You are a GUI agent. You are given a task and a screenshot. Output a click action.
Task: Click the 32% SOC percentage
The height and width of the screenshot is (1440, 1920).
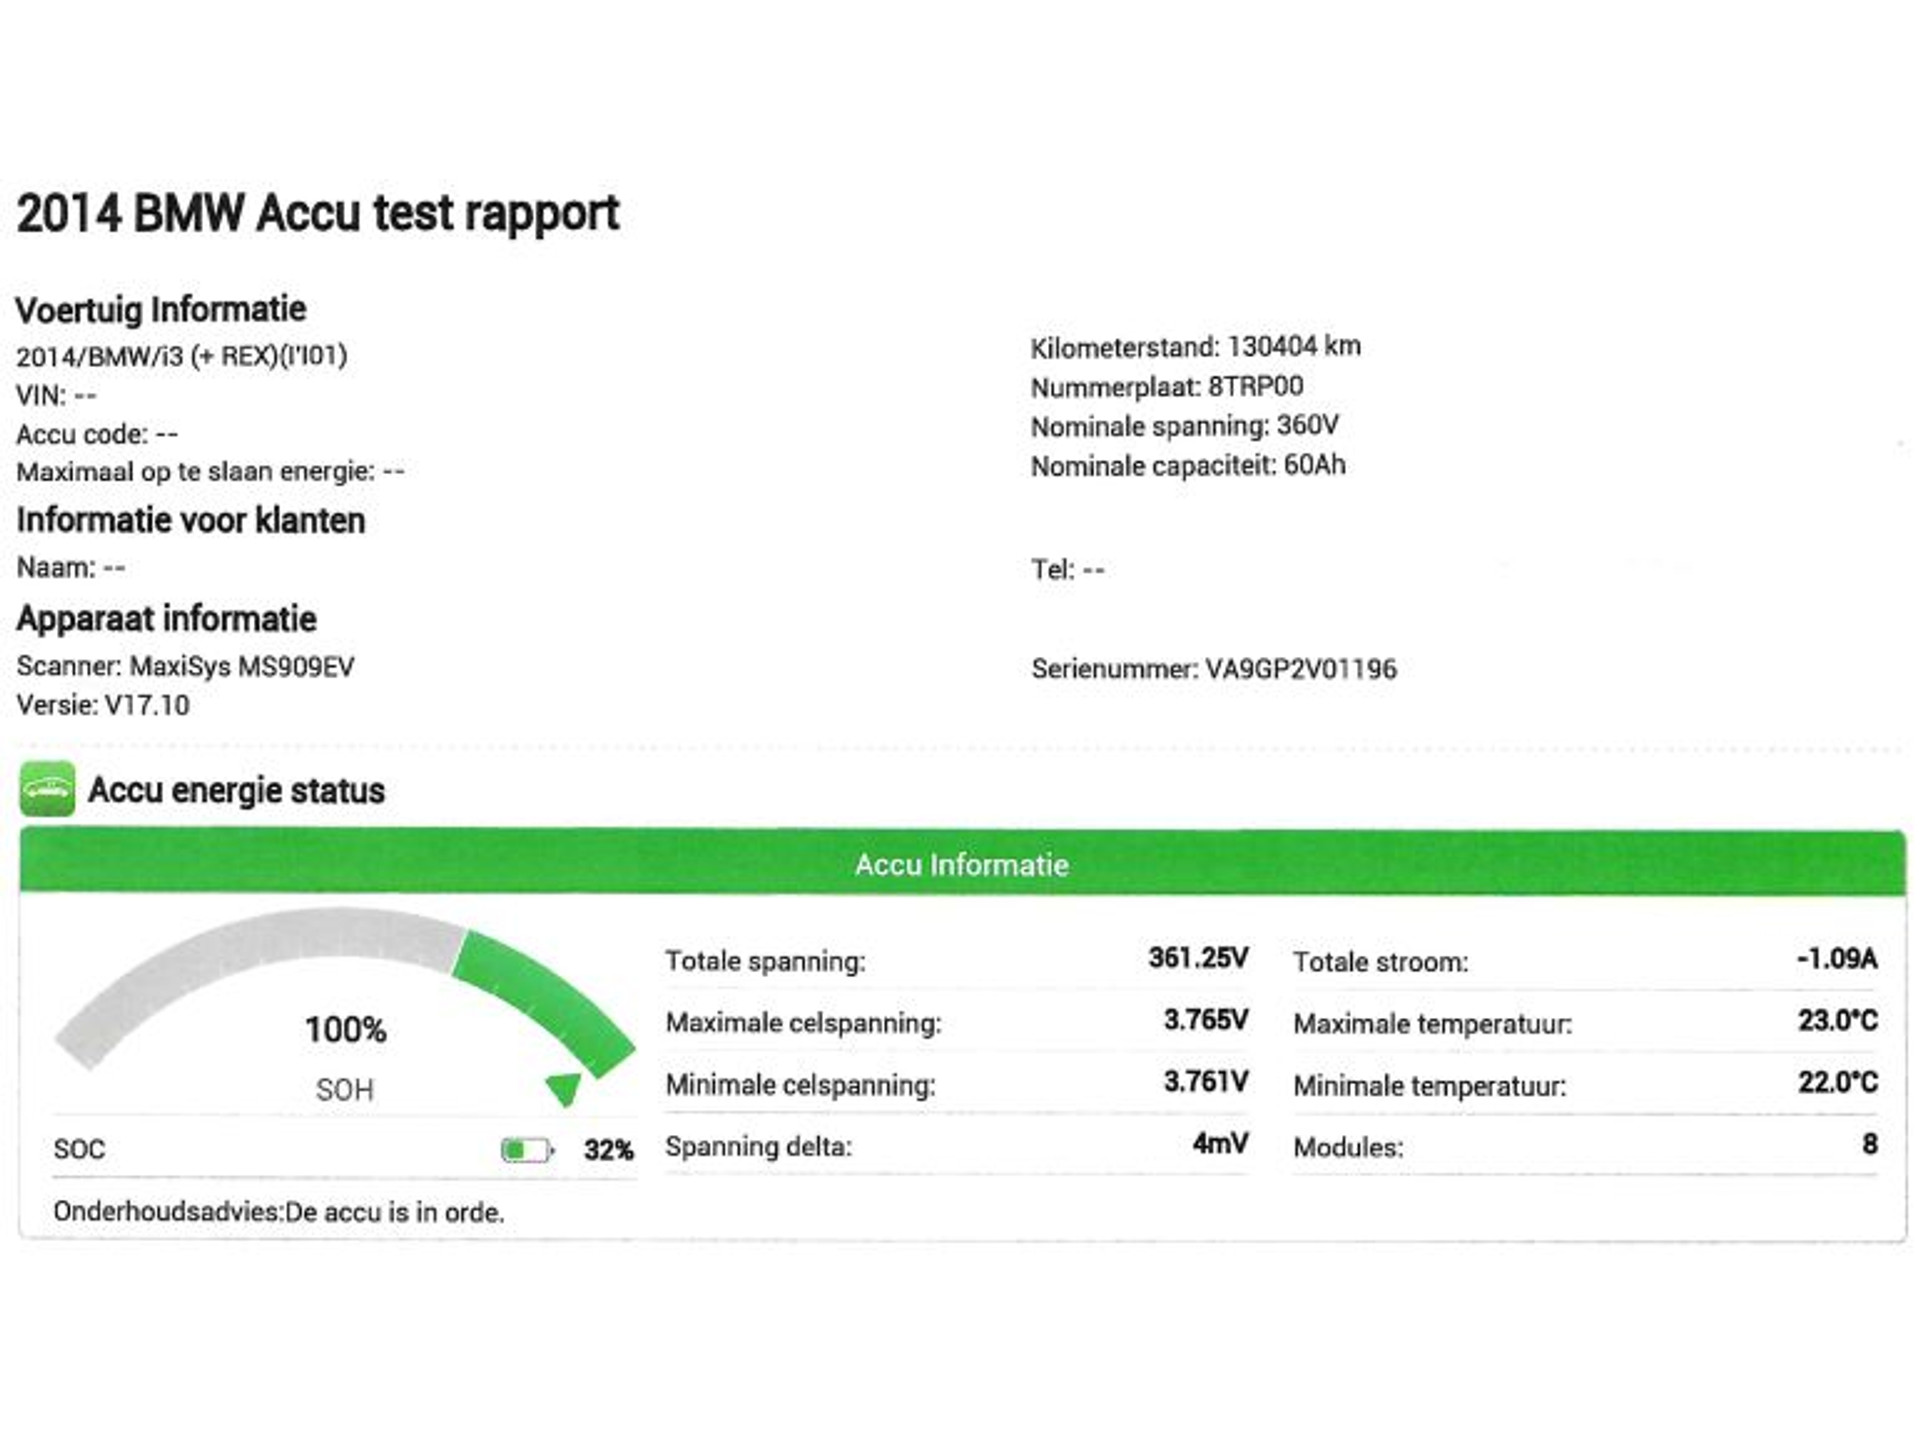608,1150
